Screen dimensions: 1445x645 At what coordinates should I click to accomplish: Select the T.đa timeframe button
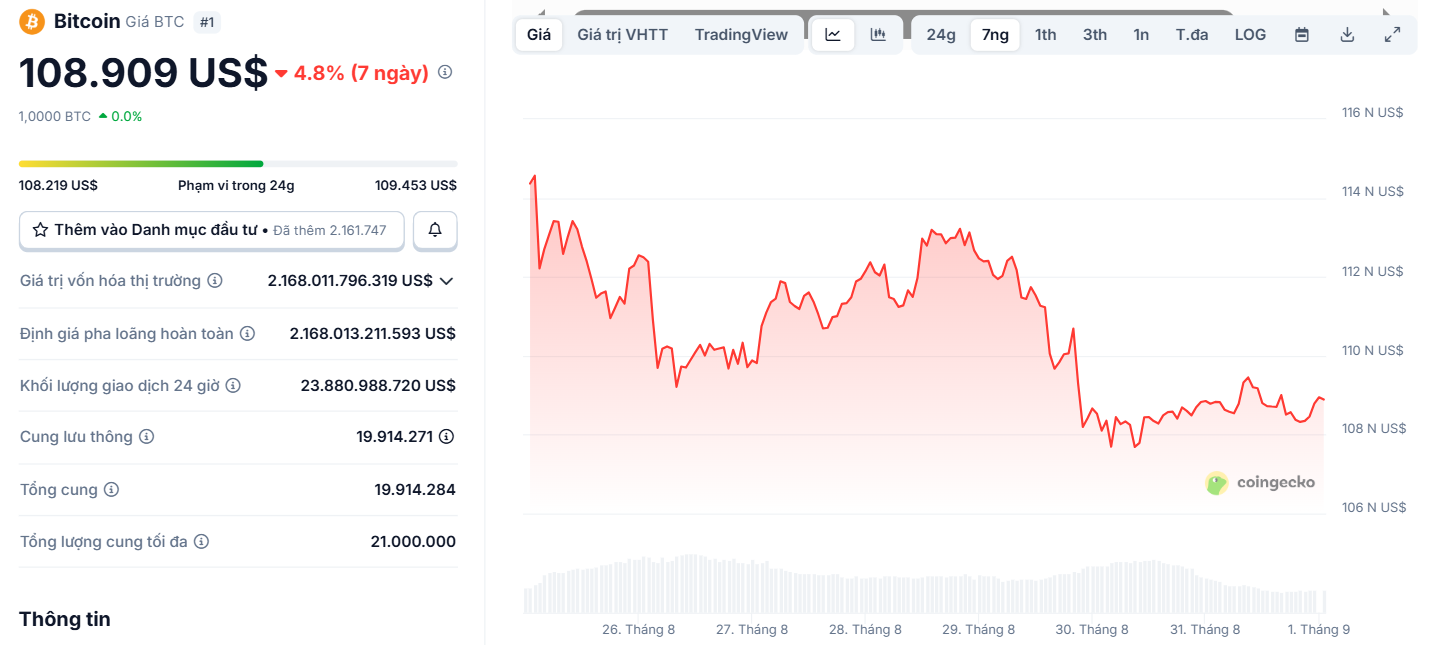tap(1189, 34)
